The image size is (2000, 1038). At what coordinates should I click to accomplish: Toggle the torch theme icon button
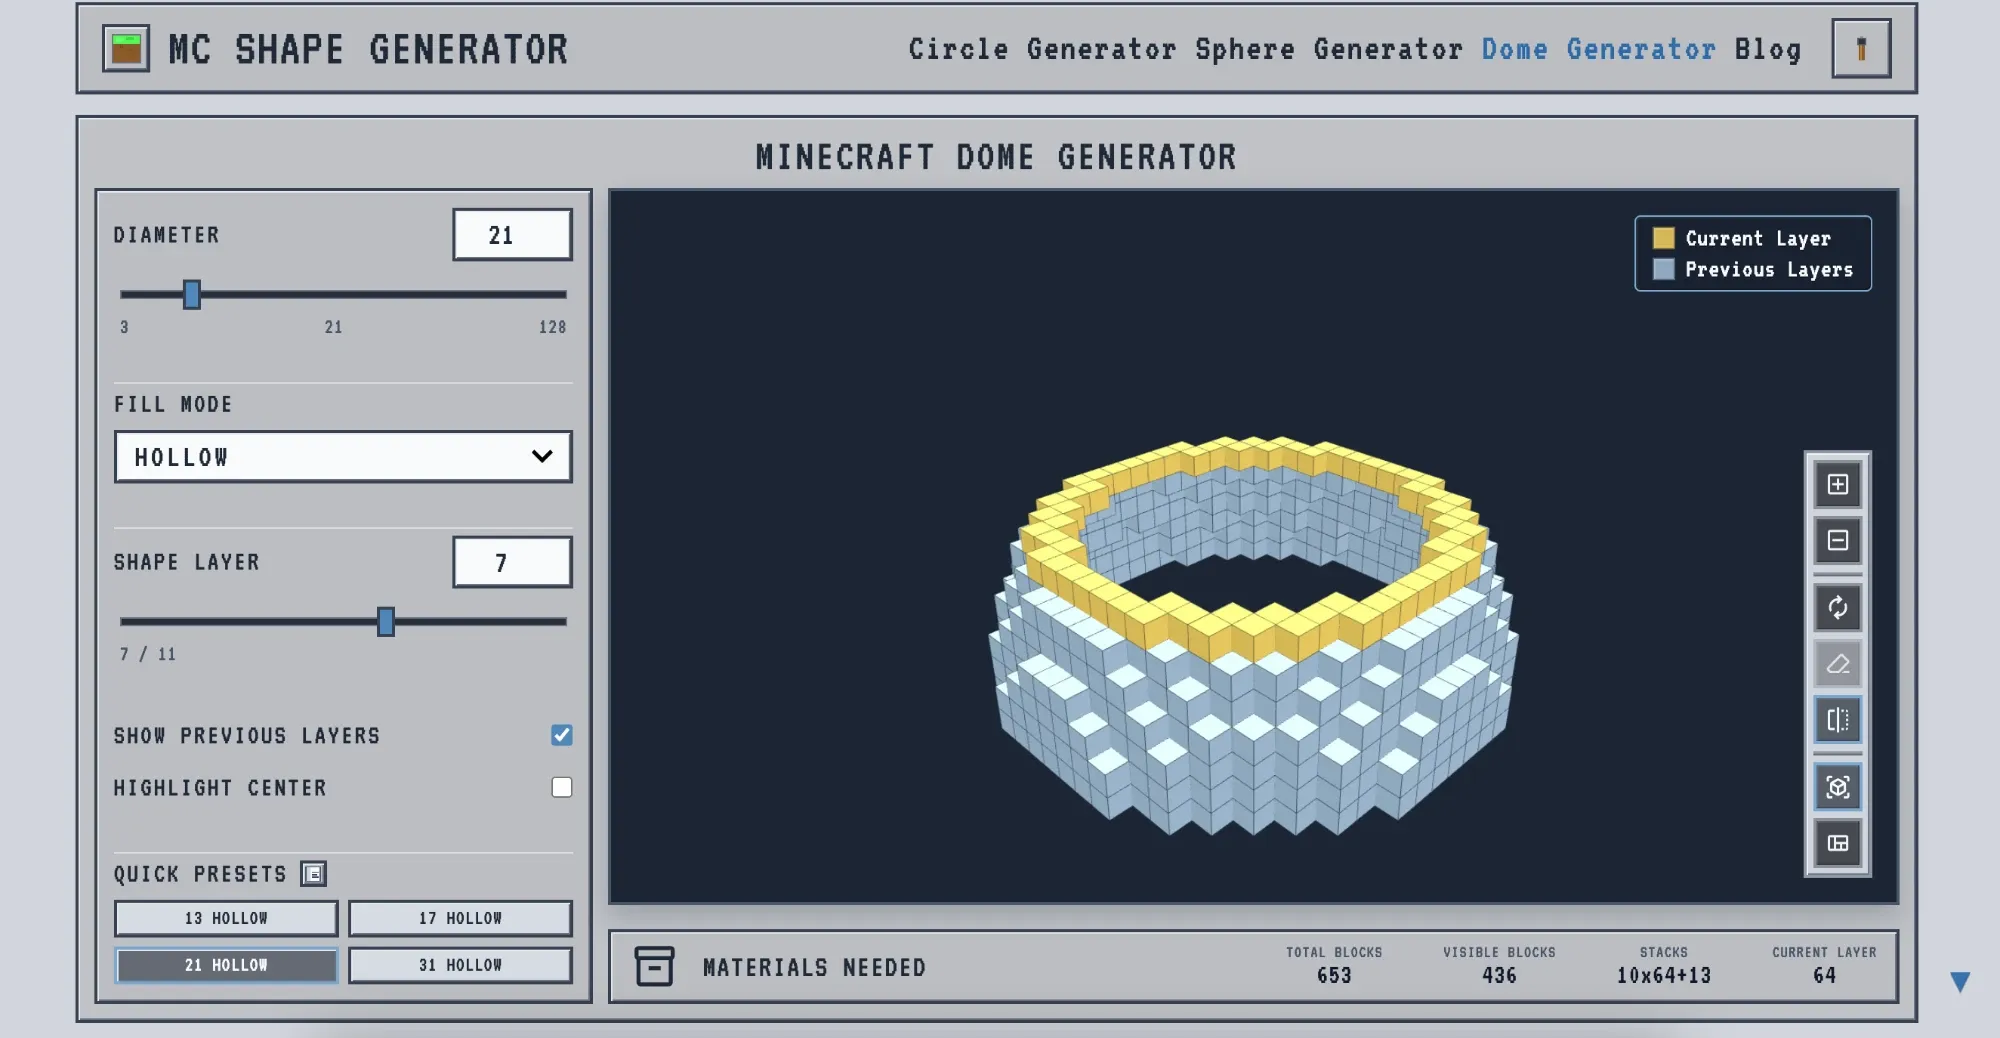1861,48
